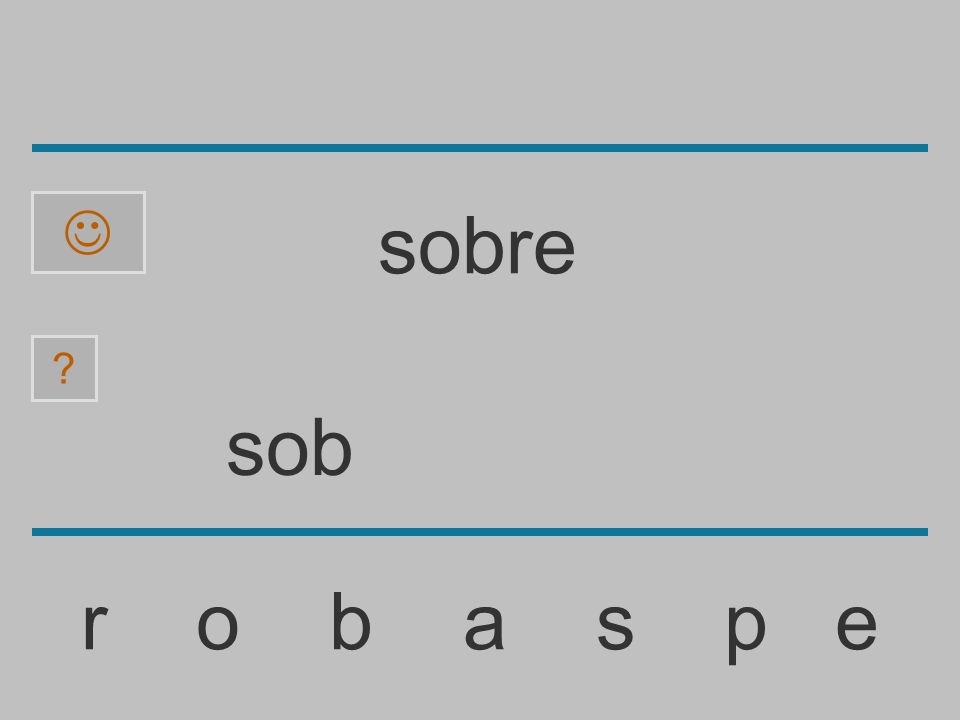Click the 's' in the typed text 'sob'
The image size is (960, 720).
pyautogui.click(x=244, y=452)
